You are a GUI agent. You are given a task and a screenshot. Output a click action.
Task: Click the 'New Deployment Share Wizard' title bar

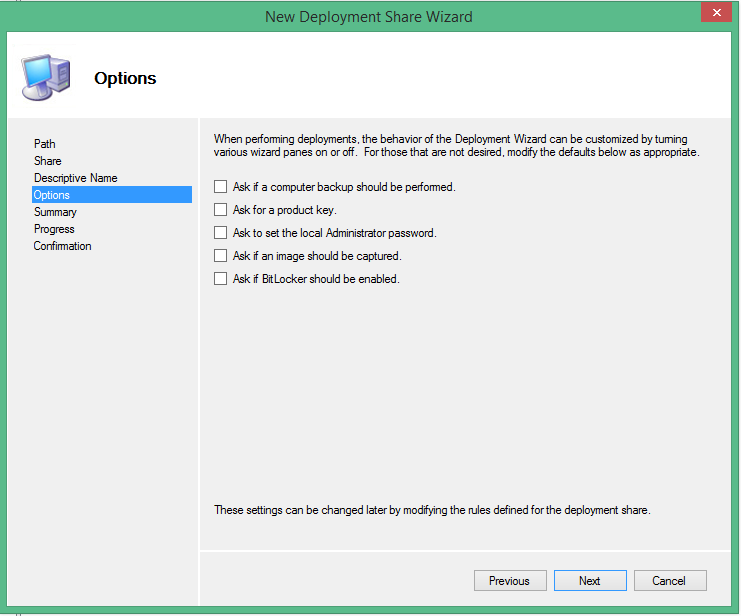tap(368, 16)
